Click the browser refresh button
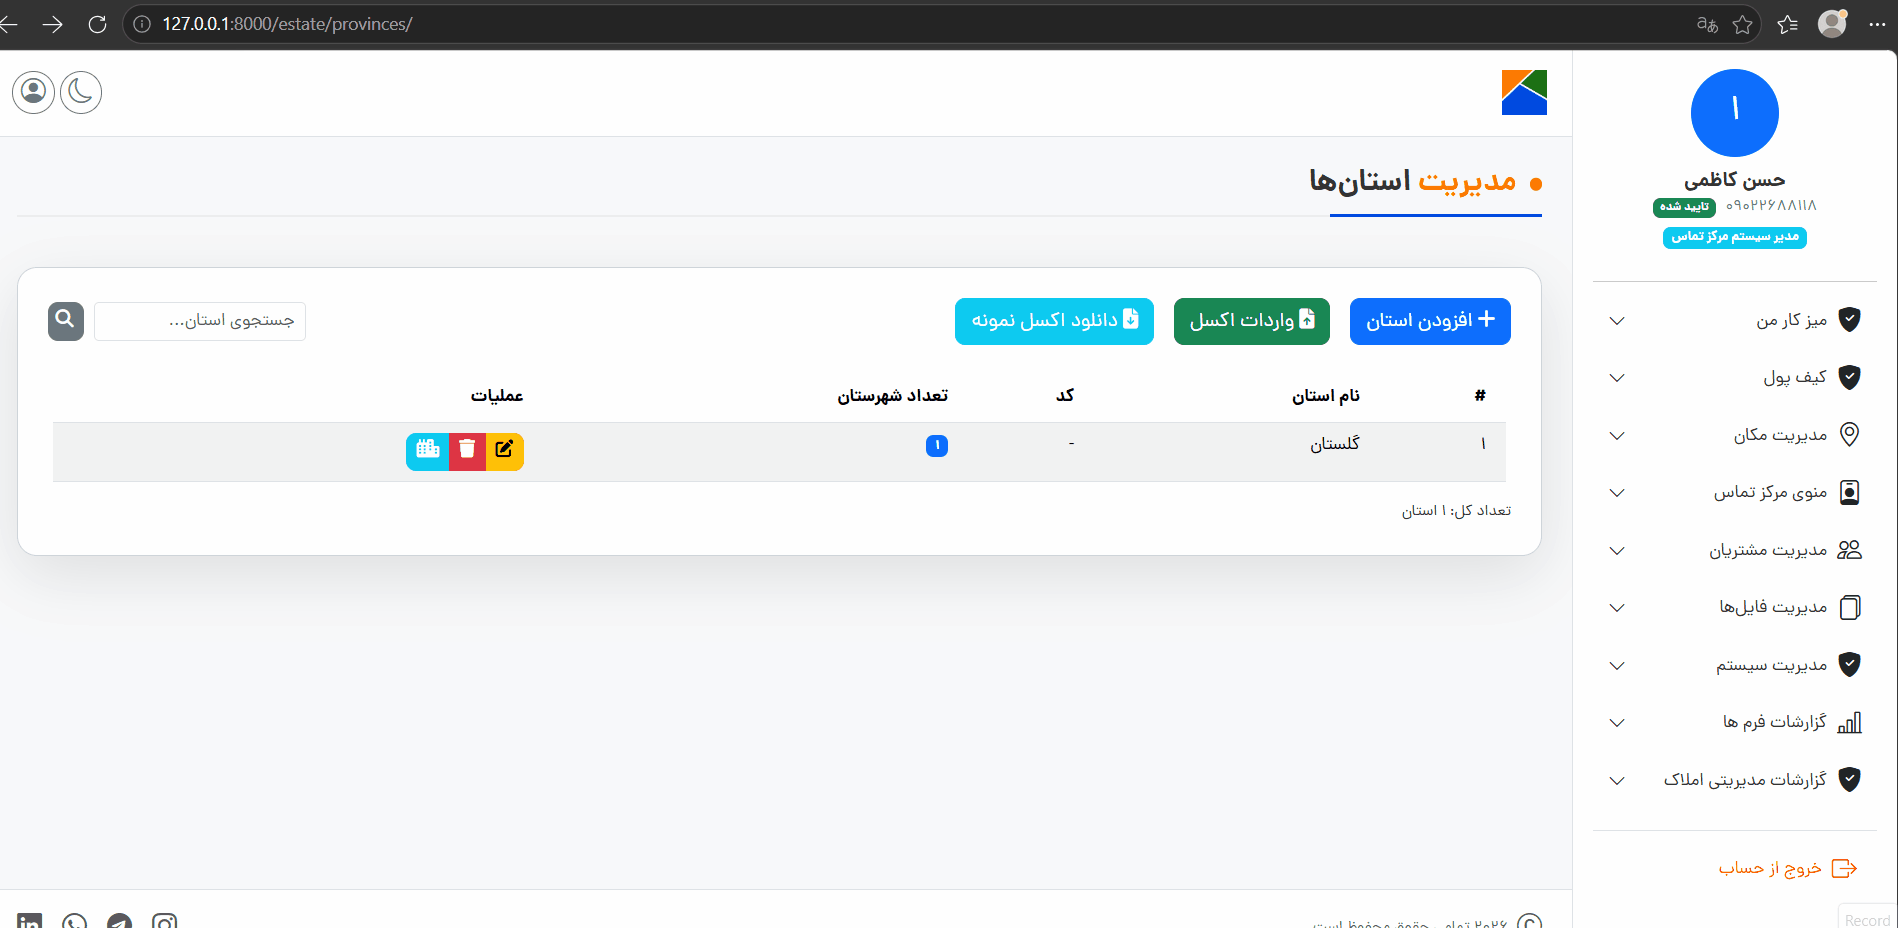 (97, 24)
